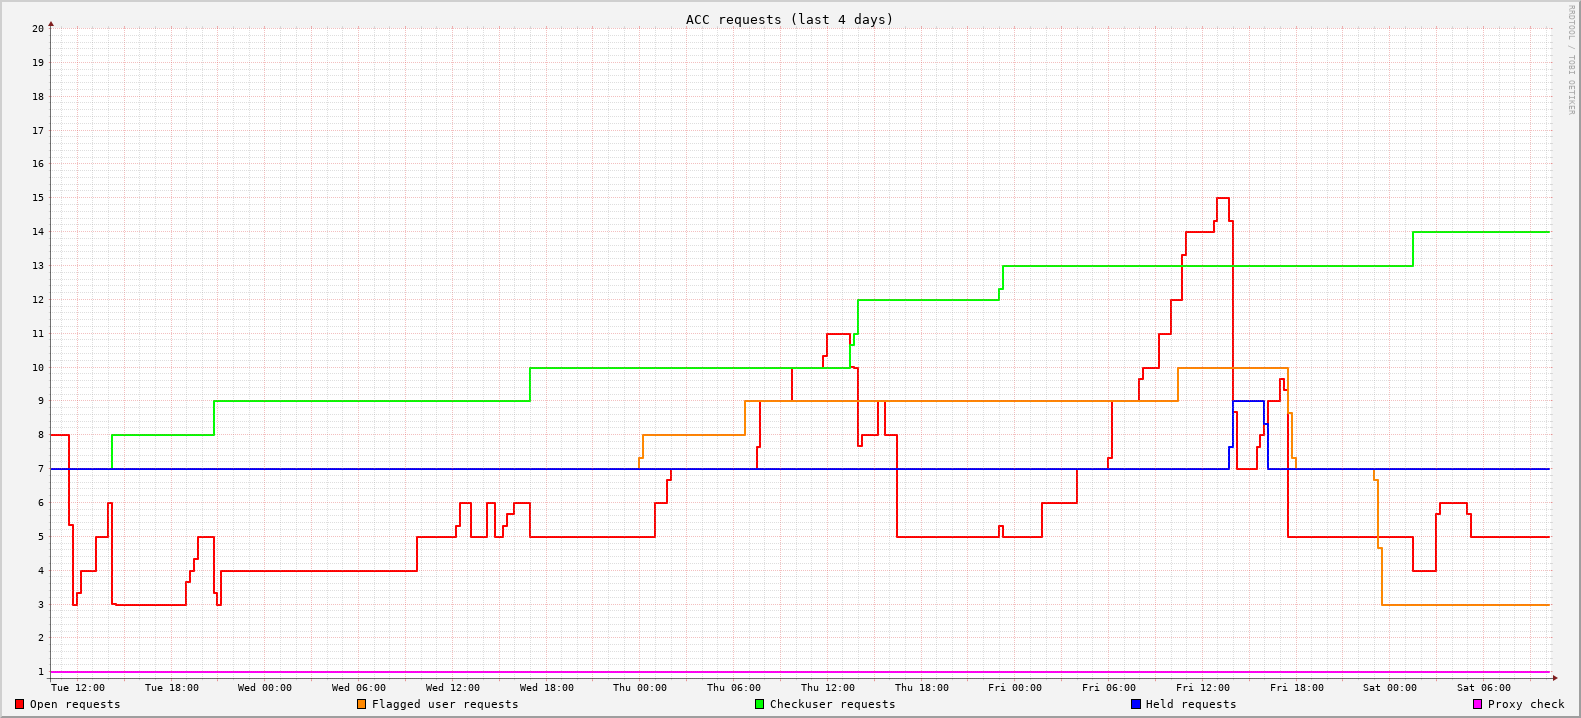This screenshot has height=718, width=1581.
Task: Click the chart title "ACC requests (last 4 days)"
Action: pyautogui.click(x=789, y=19)
